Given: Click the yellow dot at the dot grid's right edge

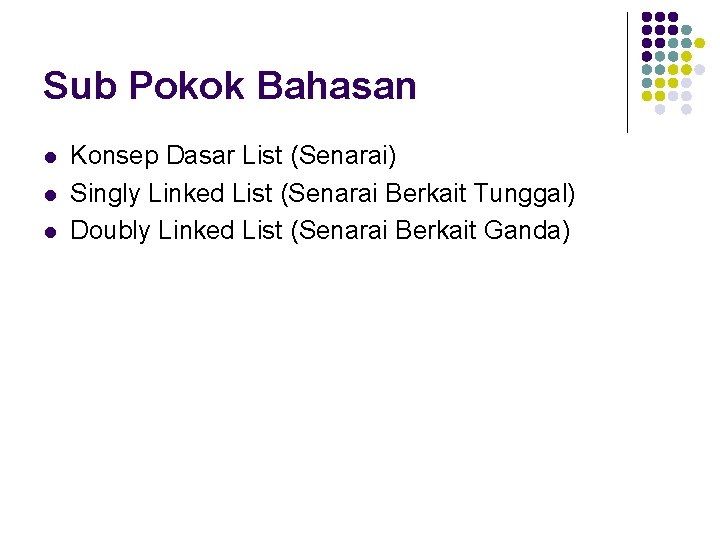Looking at the screenshot, I should coord(699,43).
